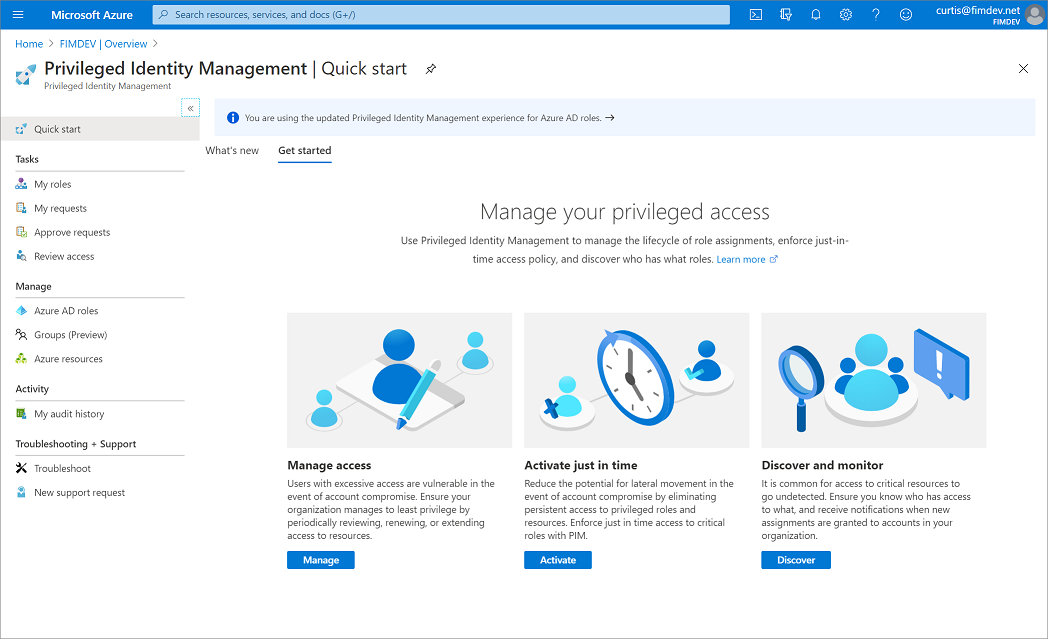The image size is (1048, 639).
Task: Open Troubleshoot under Troubleshooting + Support
Action: point(61,467)
